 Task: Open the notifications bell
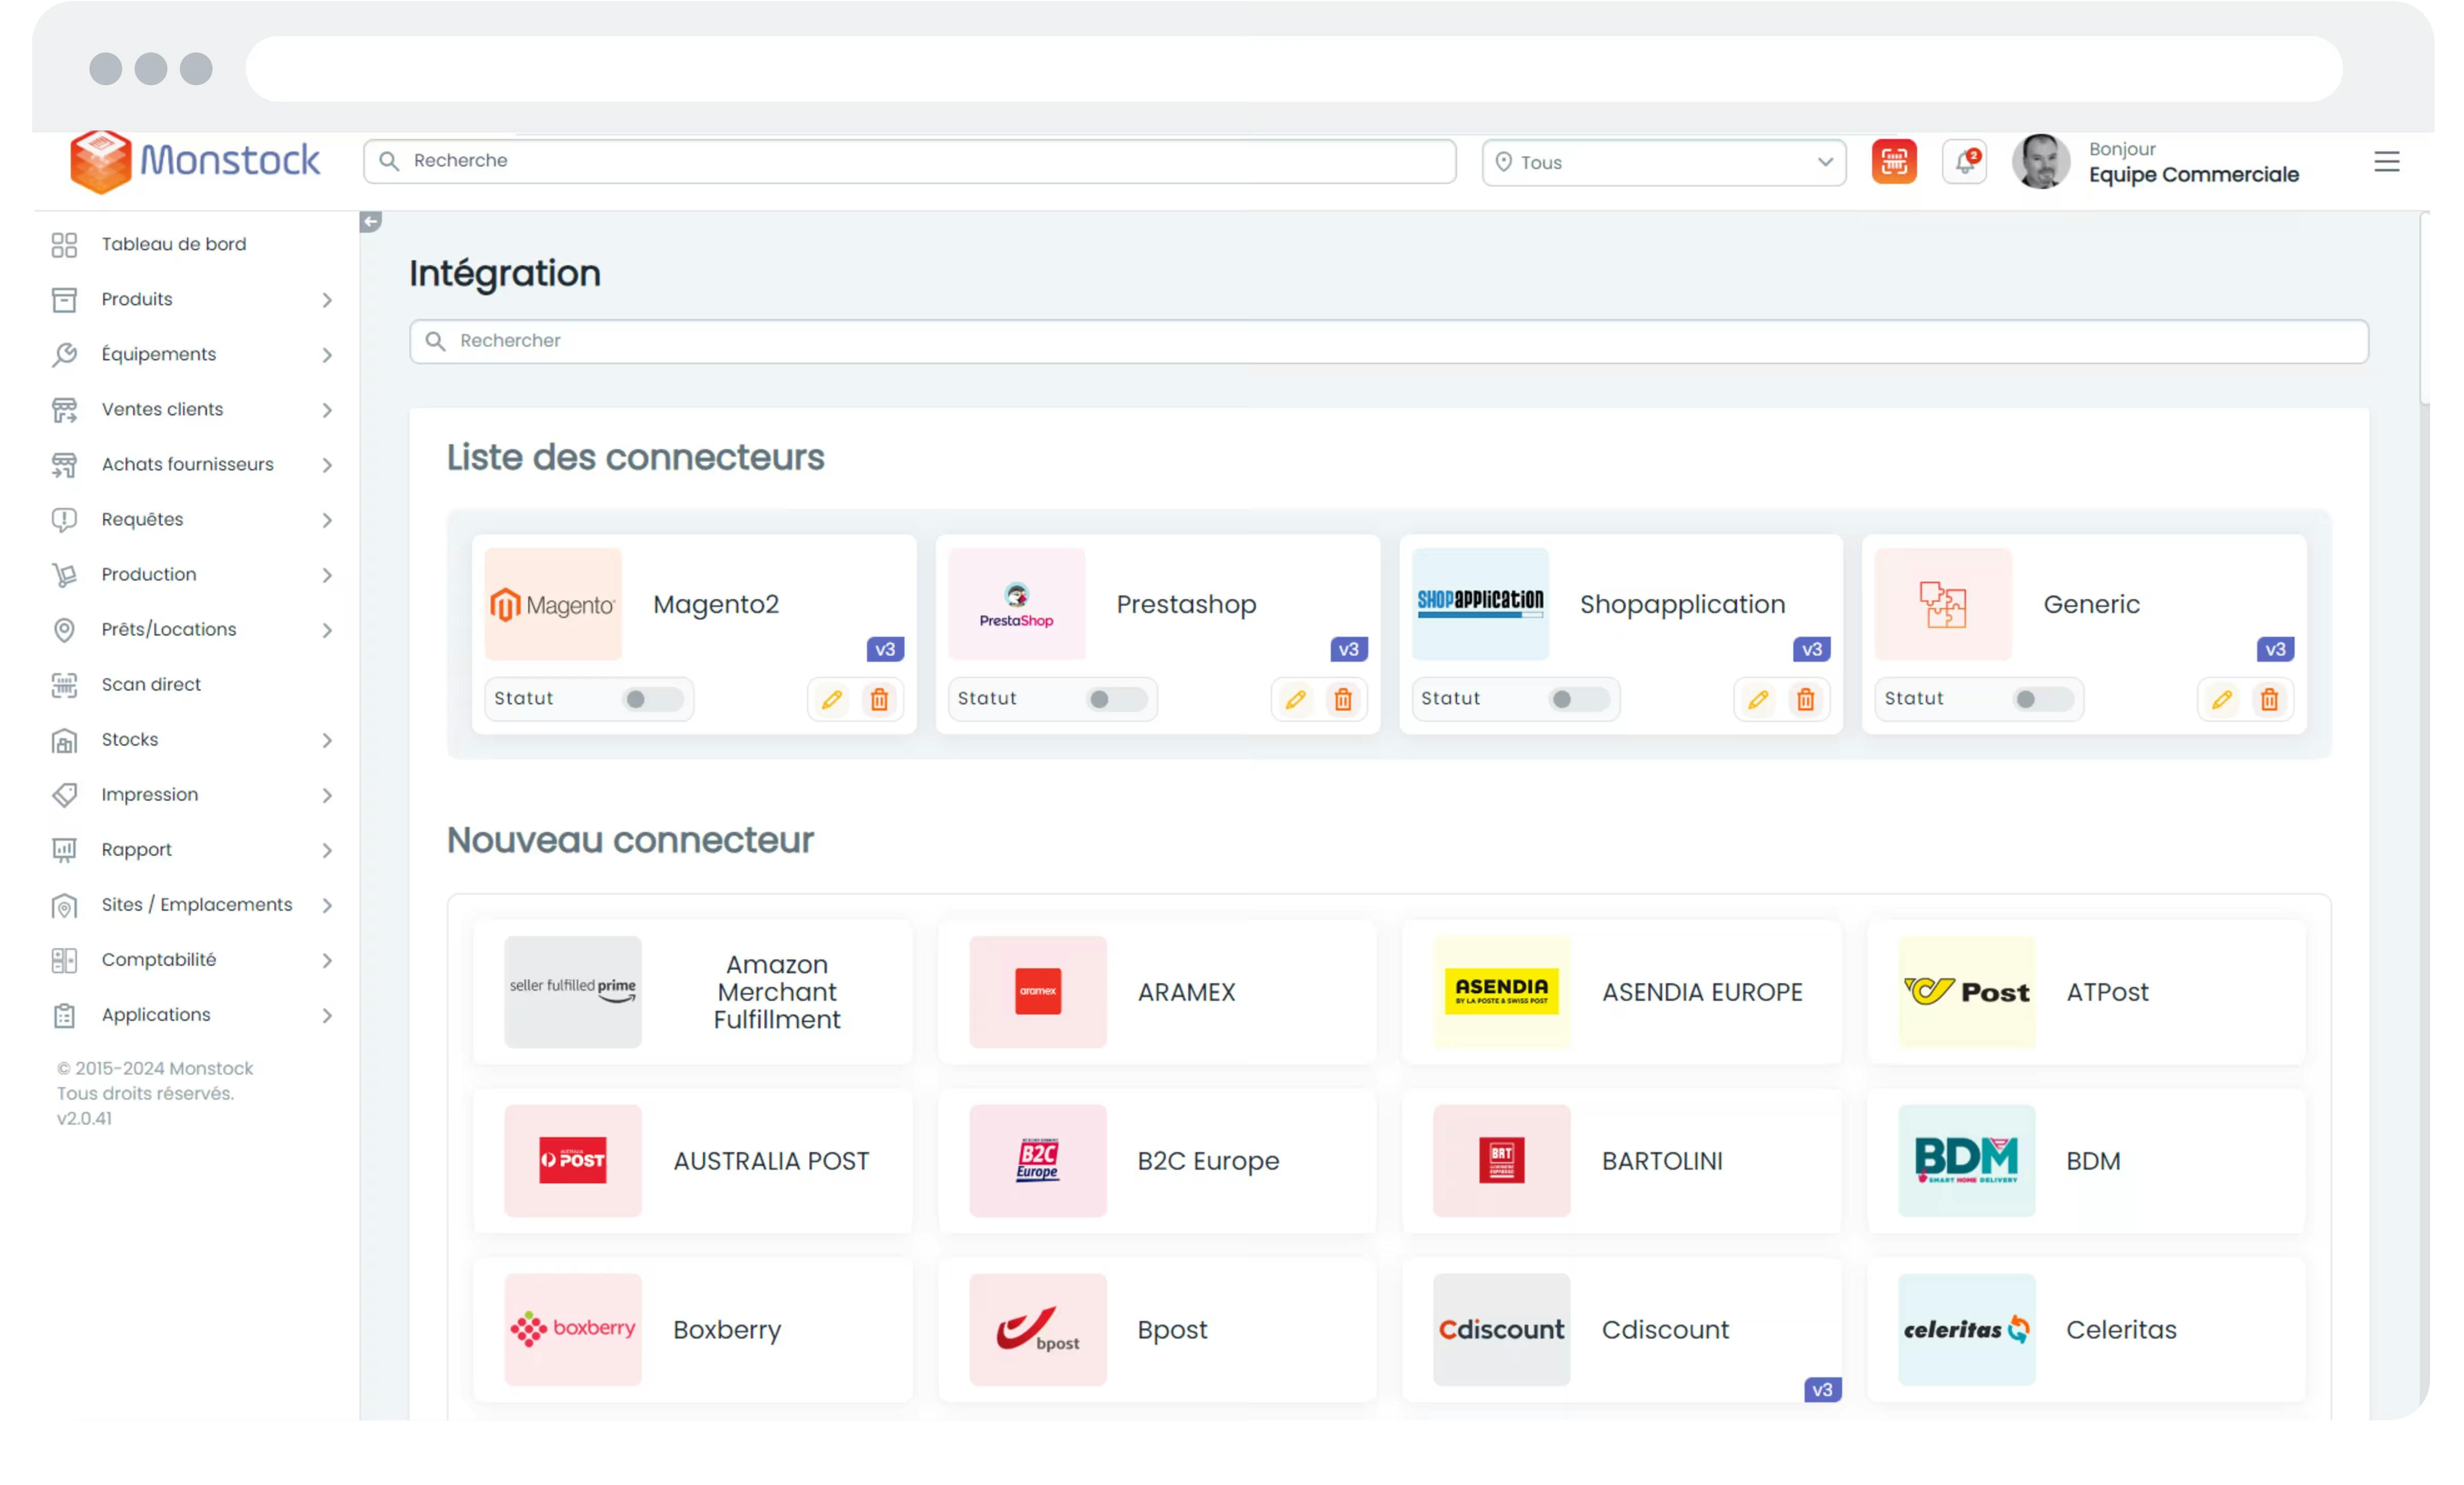coord(1964,161)
